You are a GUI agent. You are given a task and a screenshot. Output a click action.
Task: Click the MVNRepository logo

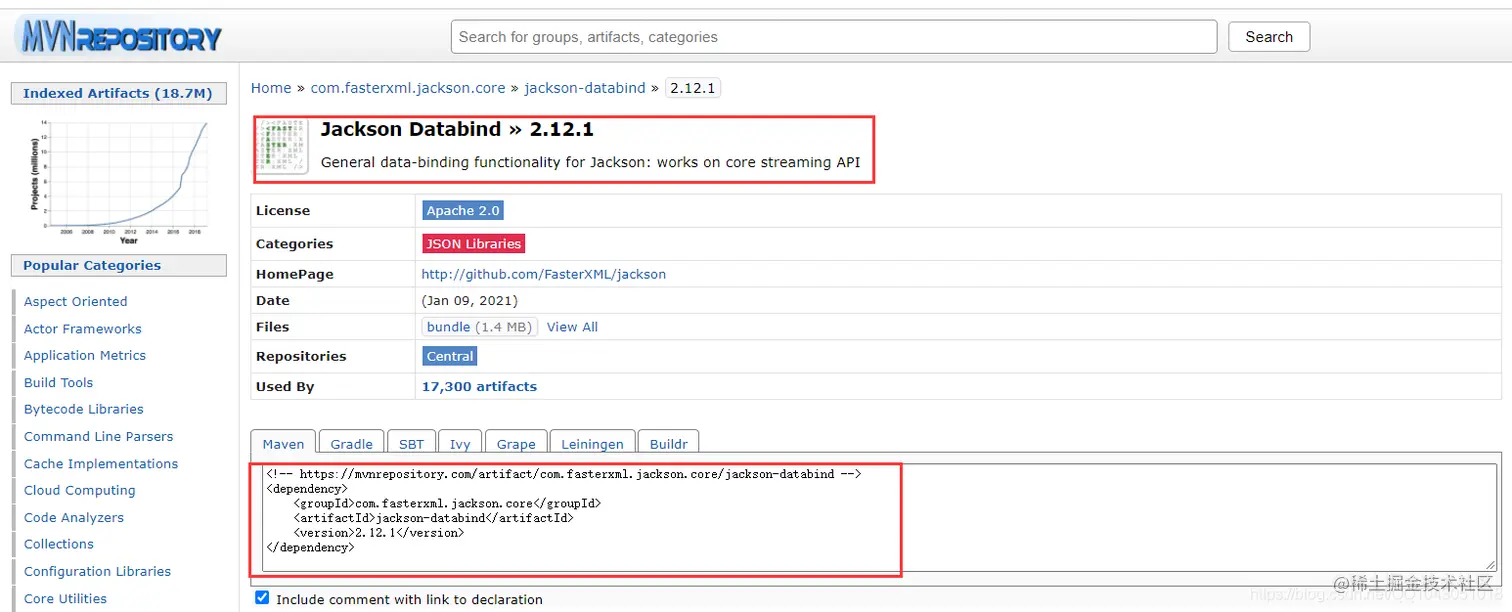coord(118,38)
